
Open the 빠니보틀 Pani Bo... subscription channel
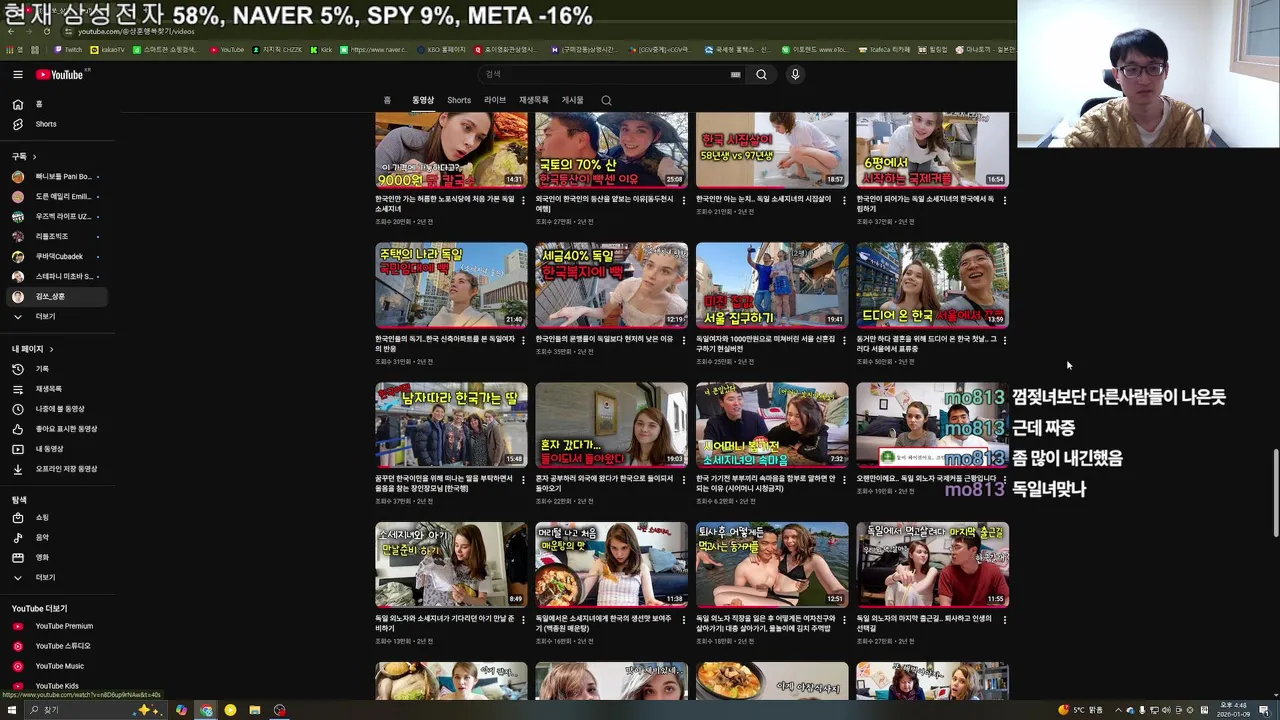56,177
